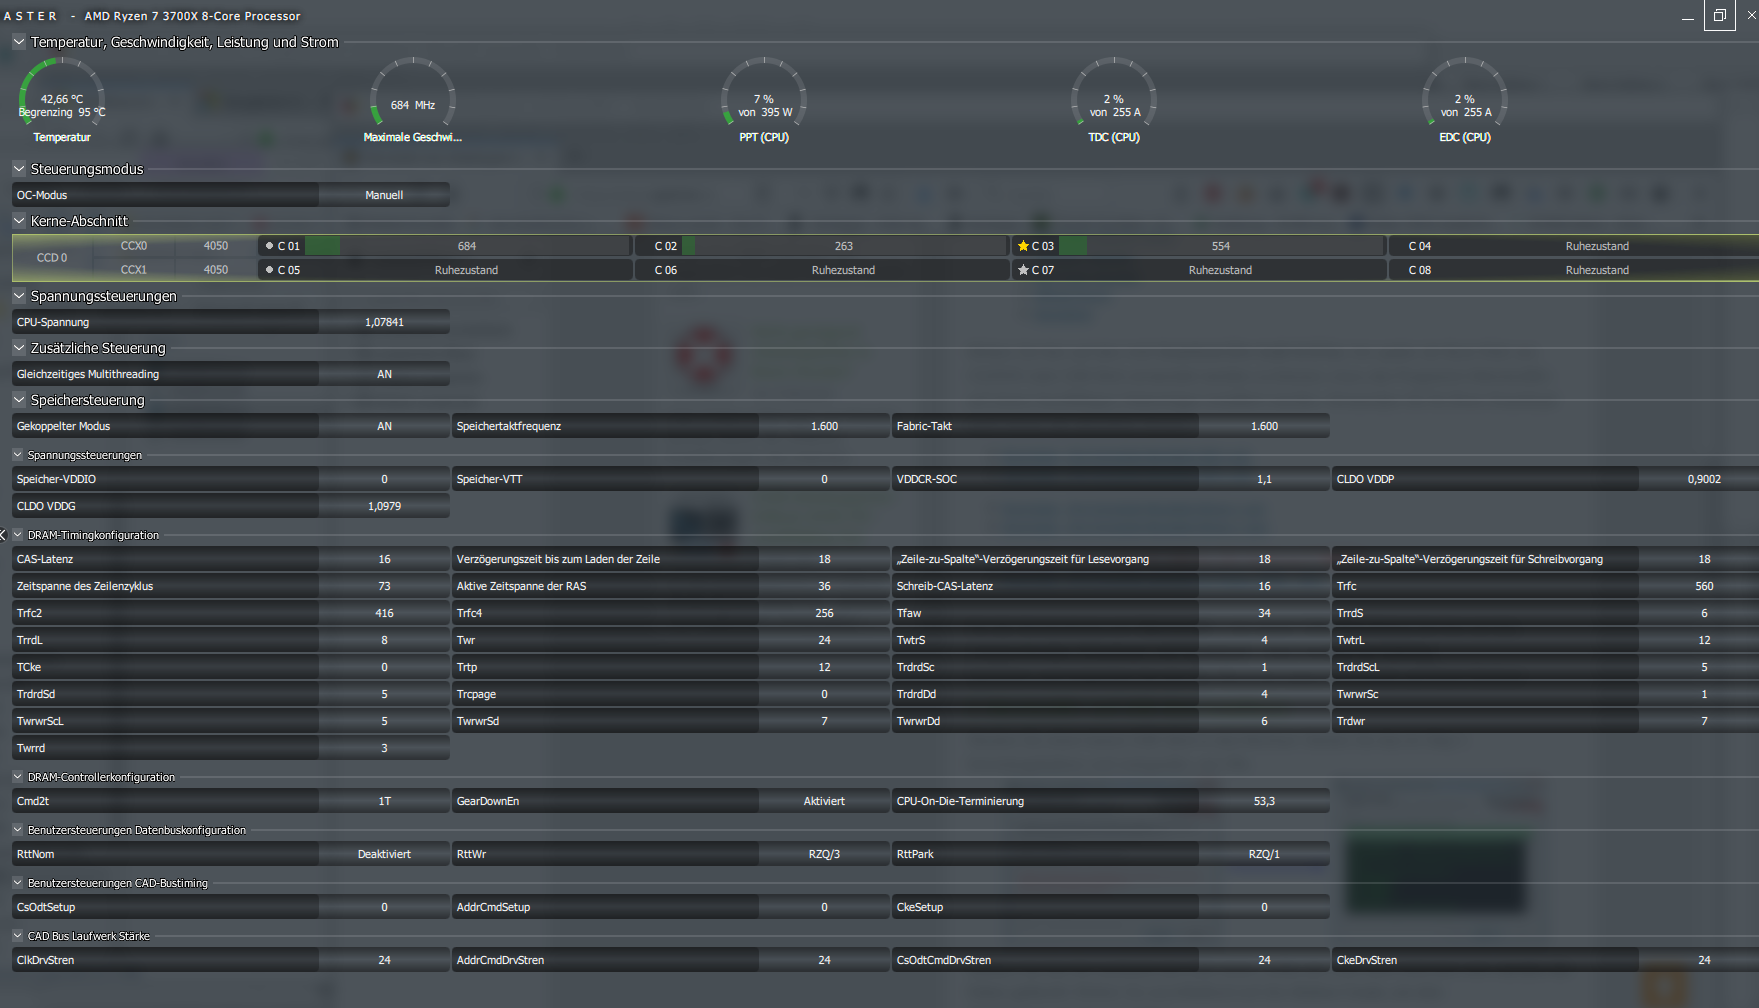The width and height of the screenshot is (1759, 1008).
Task: Open the RttNom Deaktiviert value
Action: tap(384, 854)
